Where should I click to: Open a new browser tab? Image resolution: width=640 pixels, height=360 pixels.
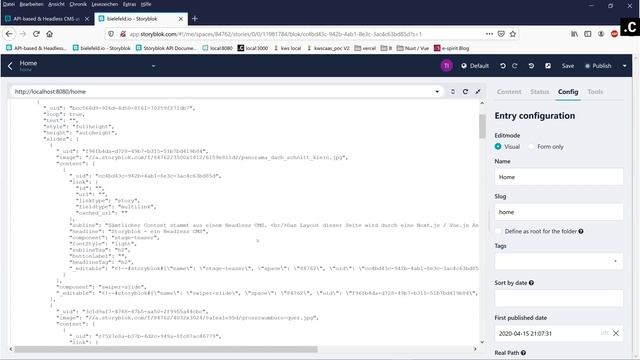[195, 18]
